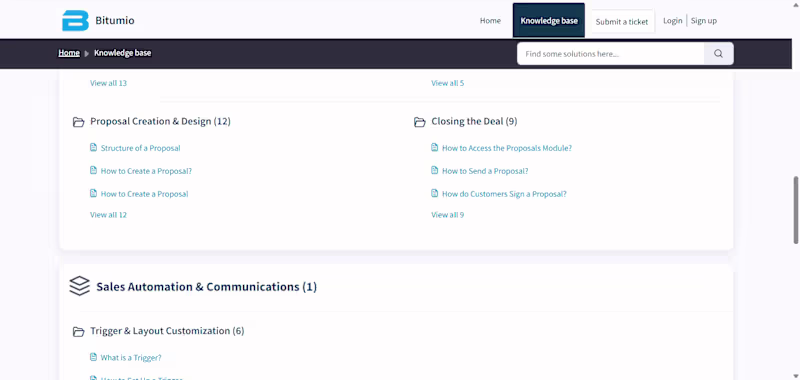Click the Bitumio logo icon
Screen dimensions: 800x380
point(75,21)
